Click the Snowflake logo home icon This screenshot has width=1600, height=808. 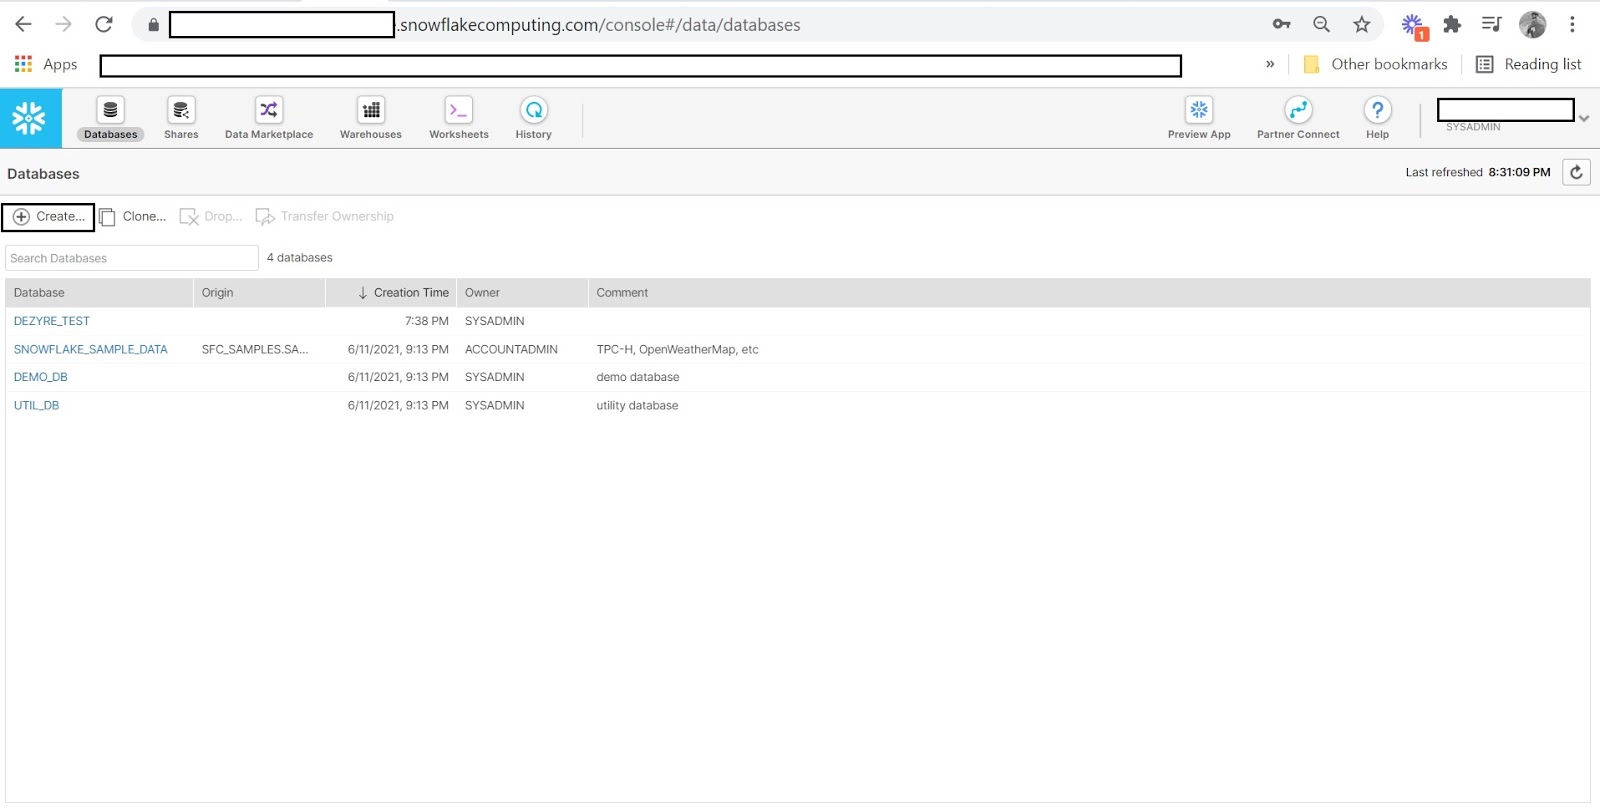tap(30, 118)
